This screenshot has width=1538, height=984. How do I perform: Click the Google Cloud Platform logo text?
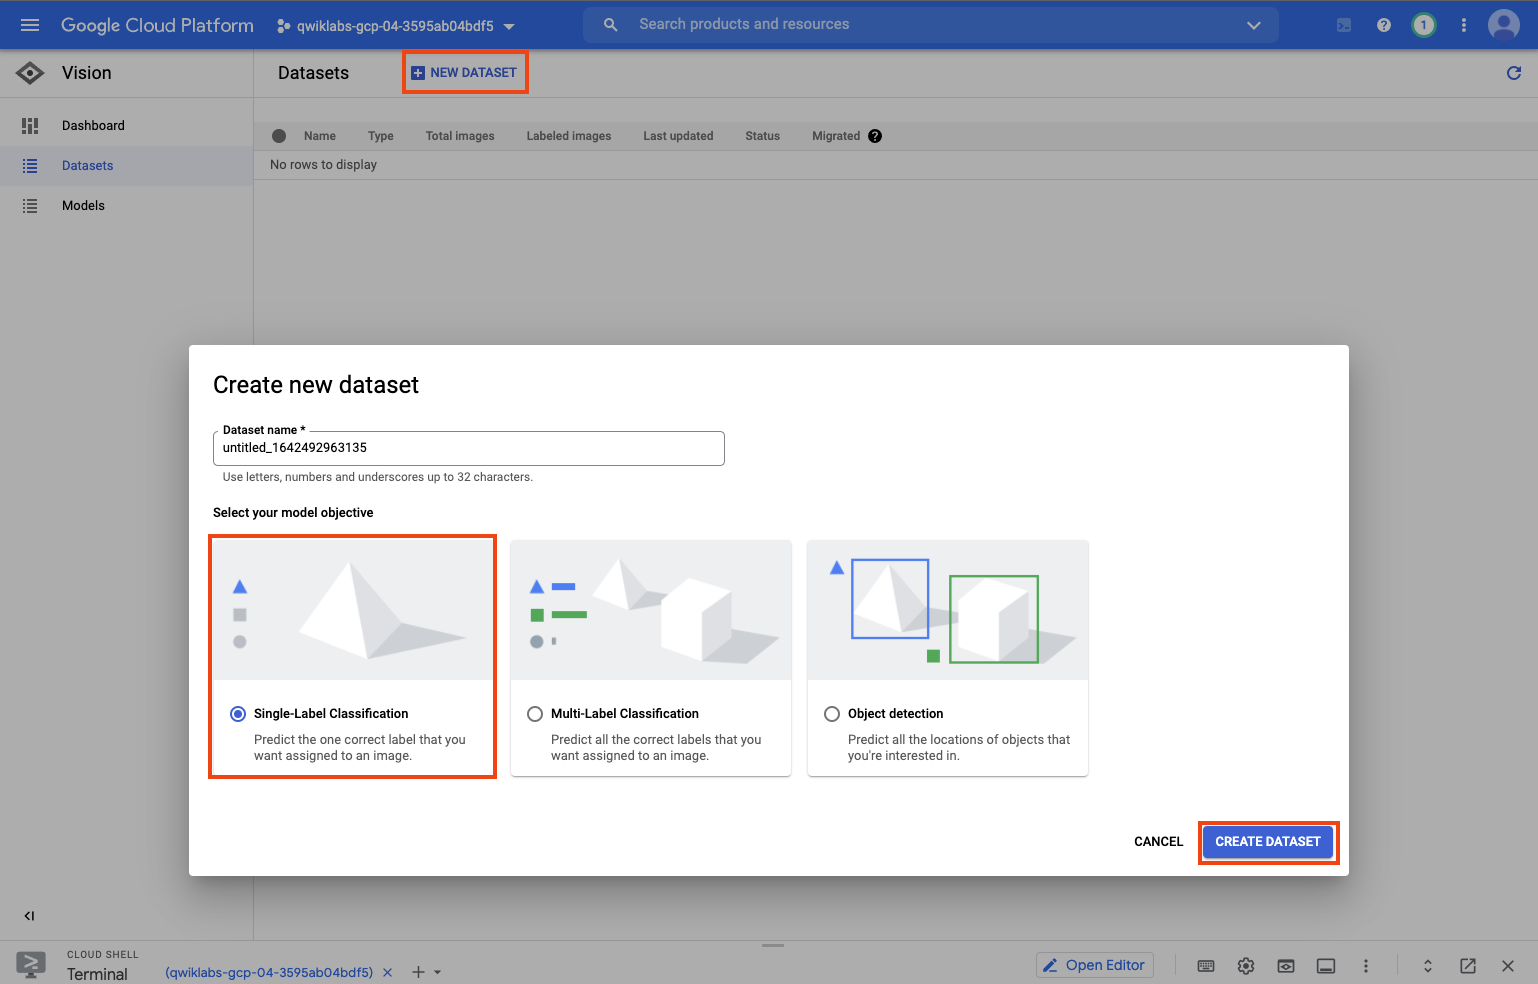(157, 25)
